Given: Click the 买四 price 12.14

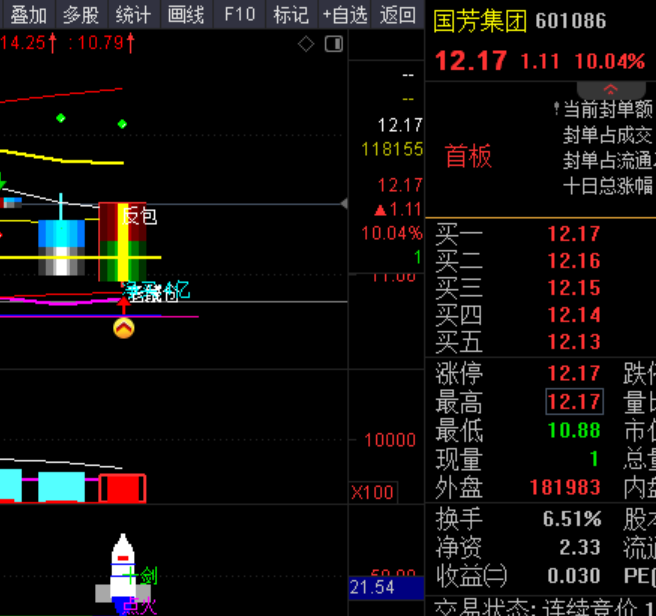Looking at the screenshot, I should [x=574, y=315].
